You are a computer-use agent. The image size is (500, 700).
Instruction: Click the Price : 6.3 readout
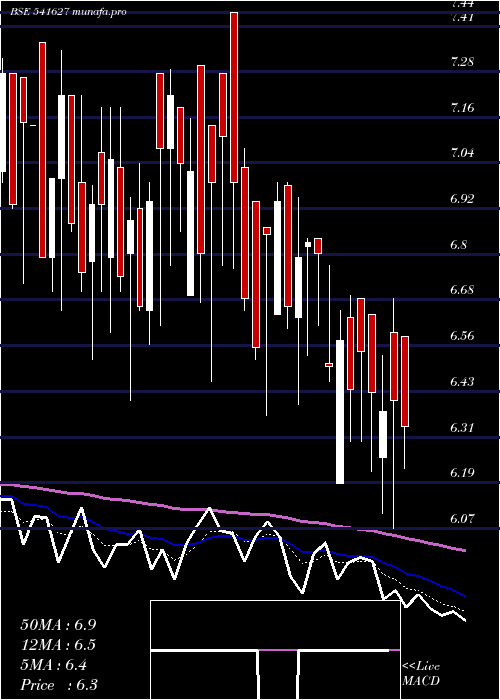click(x=59, y=685)
